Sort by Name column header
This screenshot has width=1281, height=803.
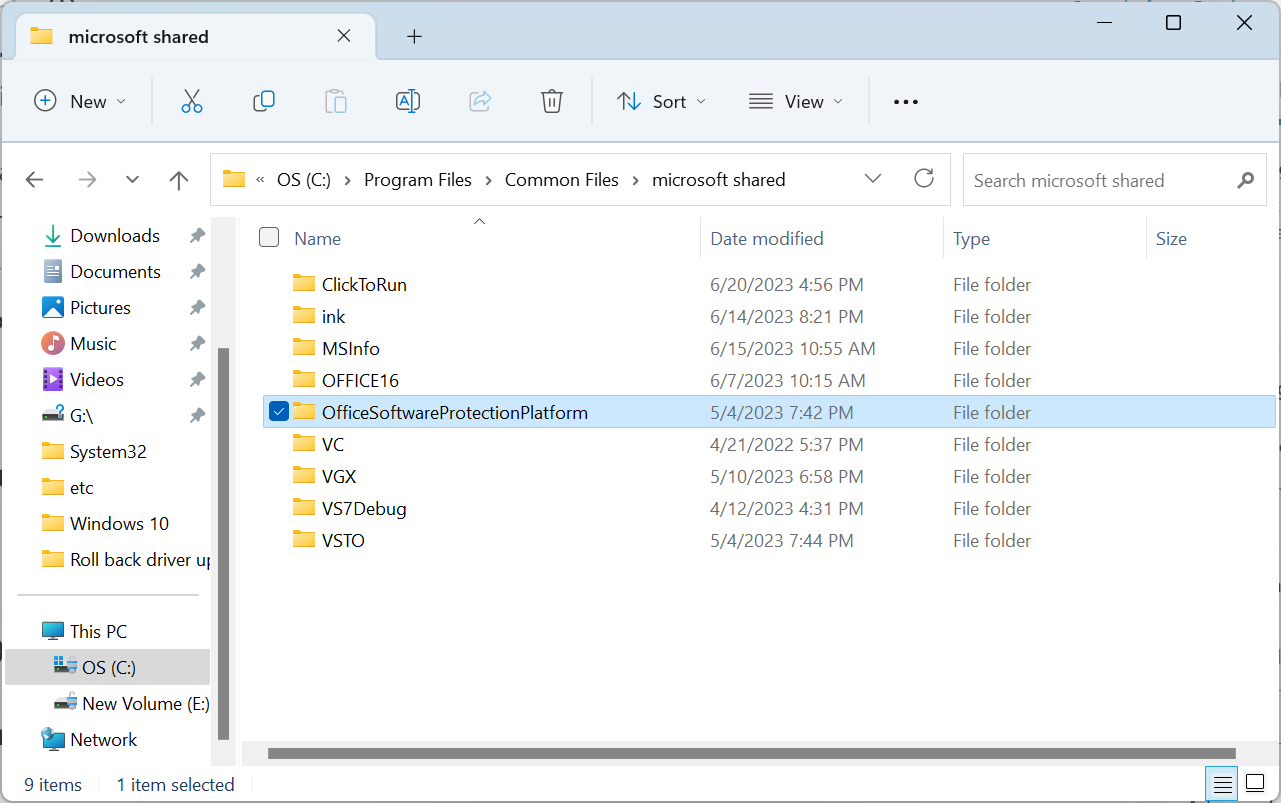point(317,238)
